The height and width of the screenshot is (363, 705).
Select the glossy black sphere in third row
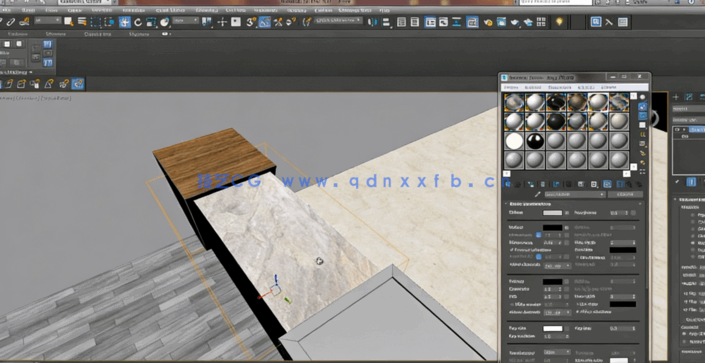coord(535,141)
